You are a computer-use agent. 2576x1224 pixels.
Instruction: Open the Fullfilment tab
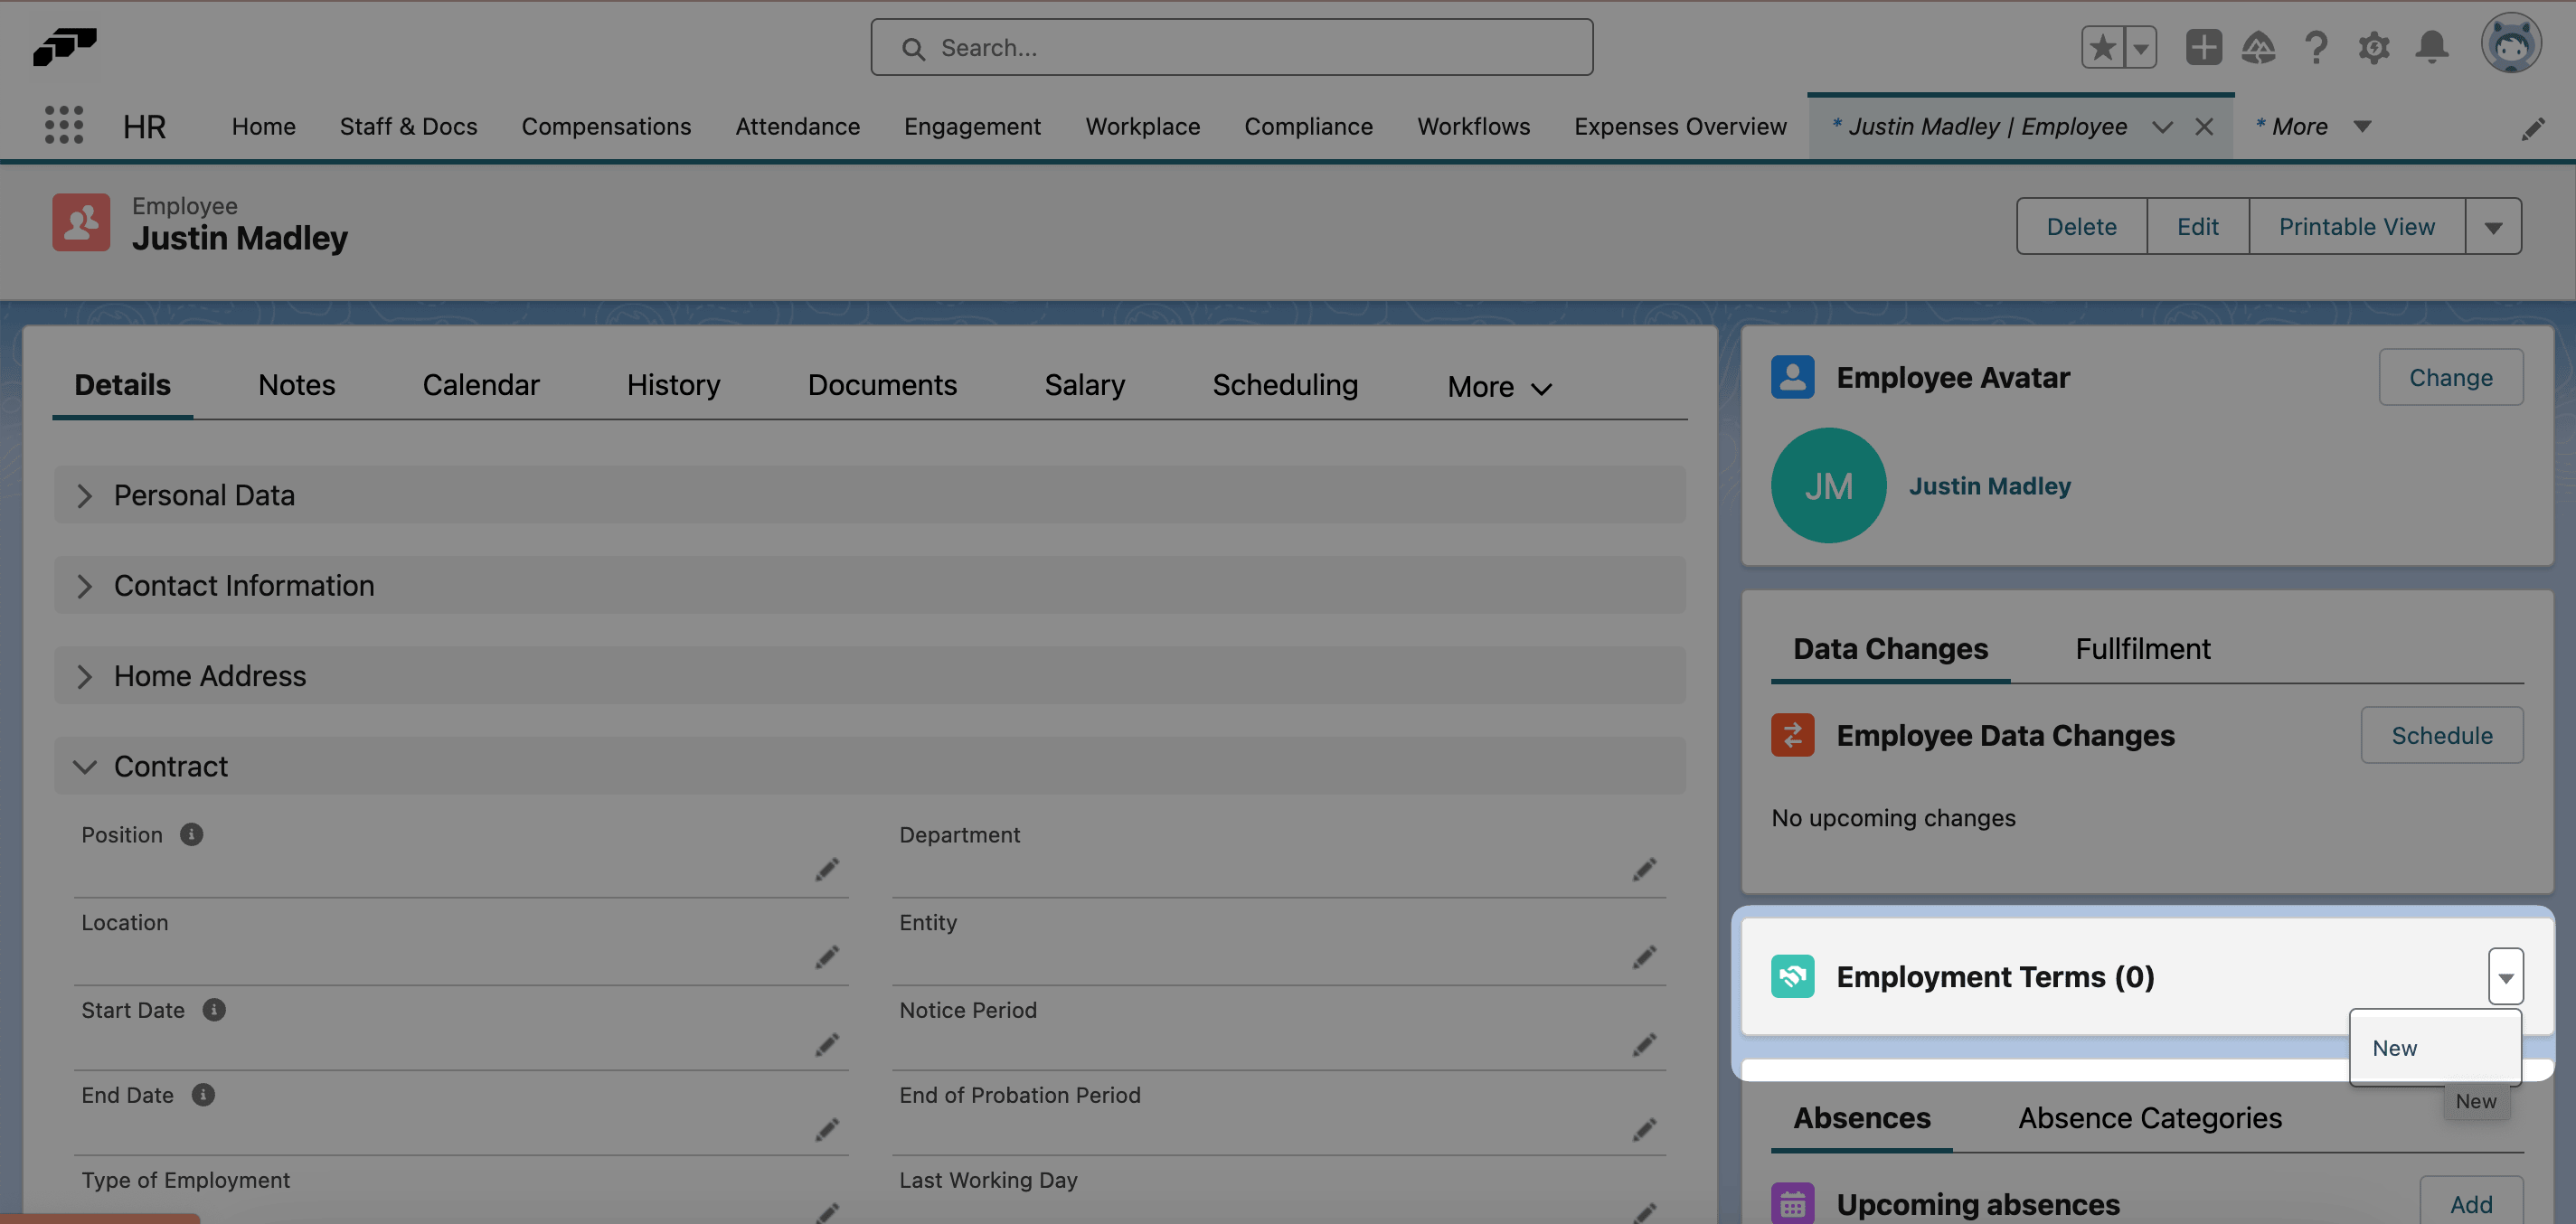tap(2142, 648)
